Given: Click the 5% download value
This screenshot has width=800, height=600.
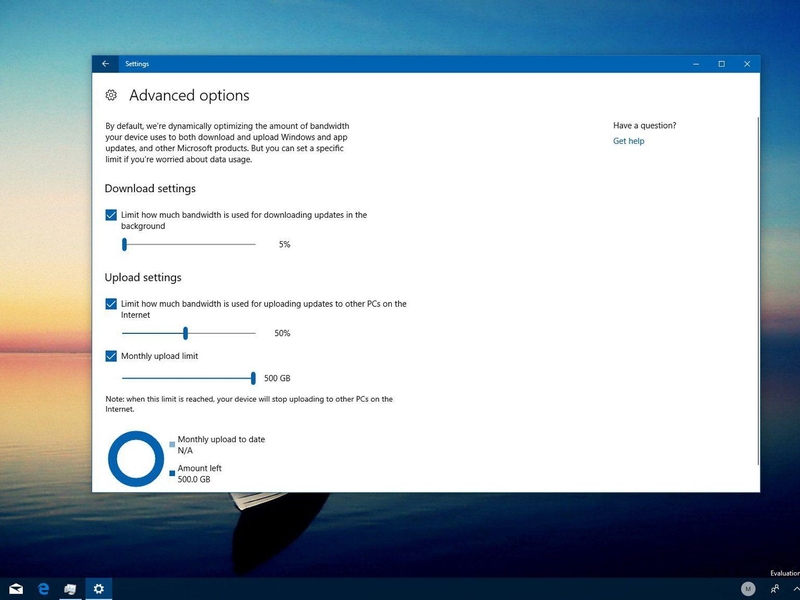Looking at the screenshot, I should point(284,244).
